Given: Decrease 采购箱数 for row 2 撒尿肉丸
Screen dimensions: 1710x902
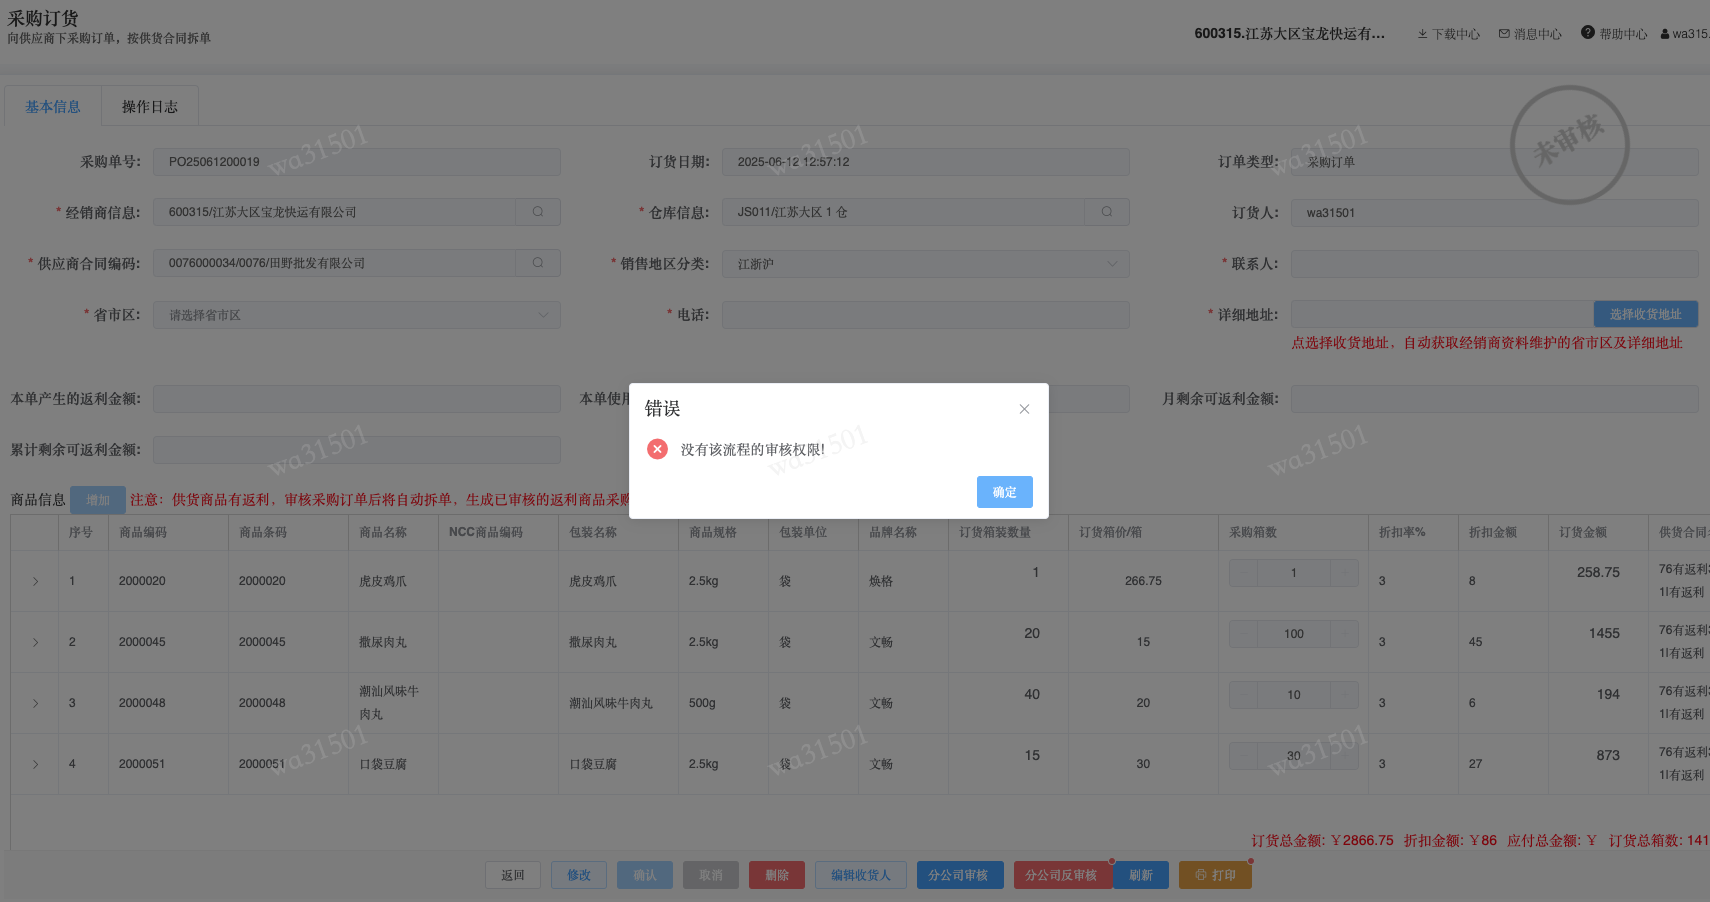Looking at the screenshot, I should [1244, 634].
